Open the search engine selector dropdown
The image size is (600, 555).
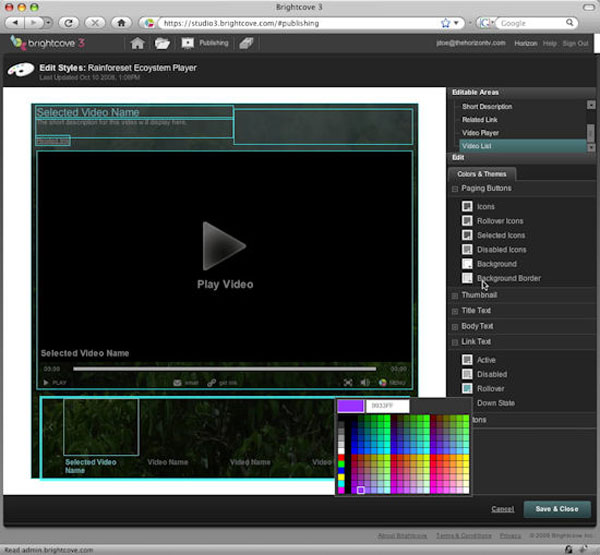click(x=486, y=23)
